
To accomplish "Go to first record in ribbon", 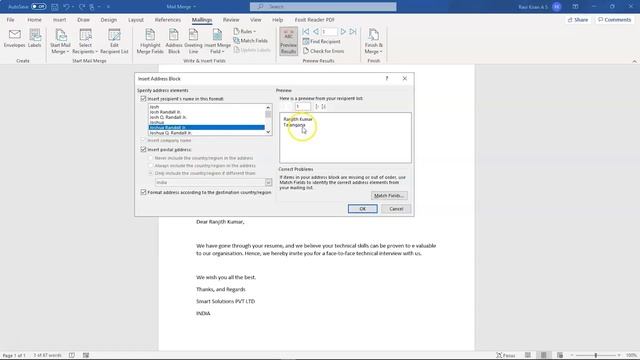I will pyautogui.click(x=306, y=31).
